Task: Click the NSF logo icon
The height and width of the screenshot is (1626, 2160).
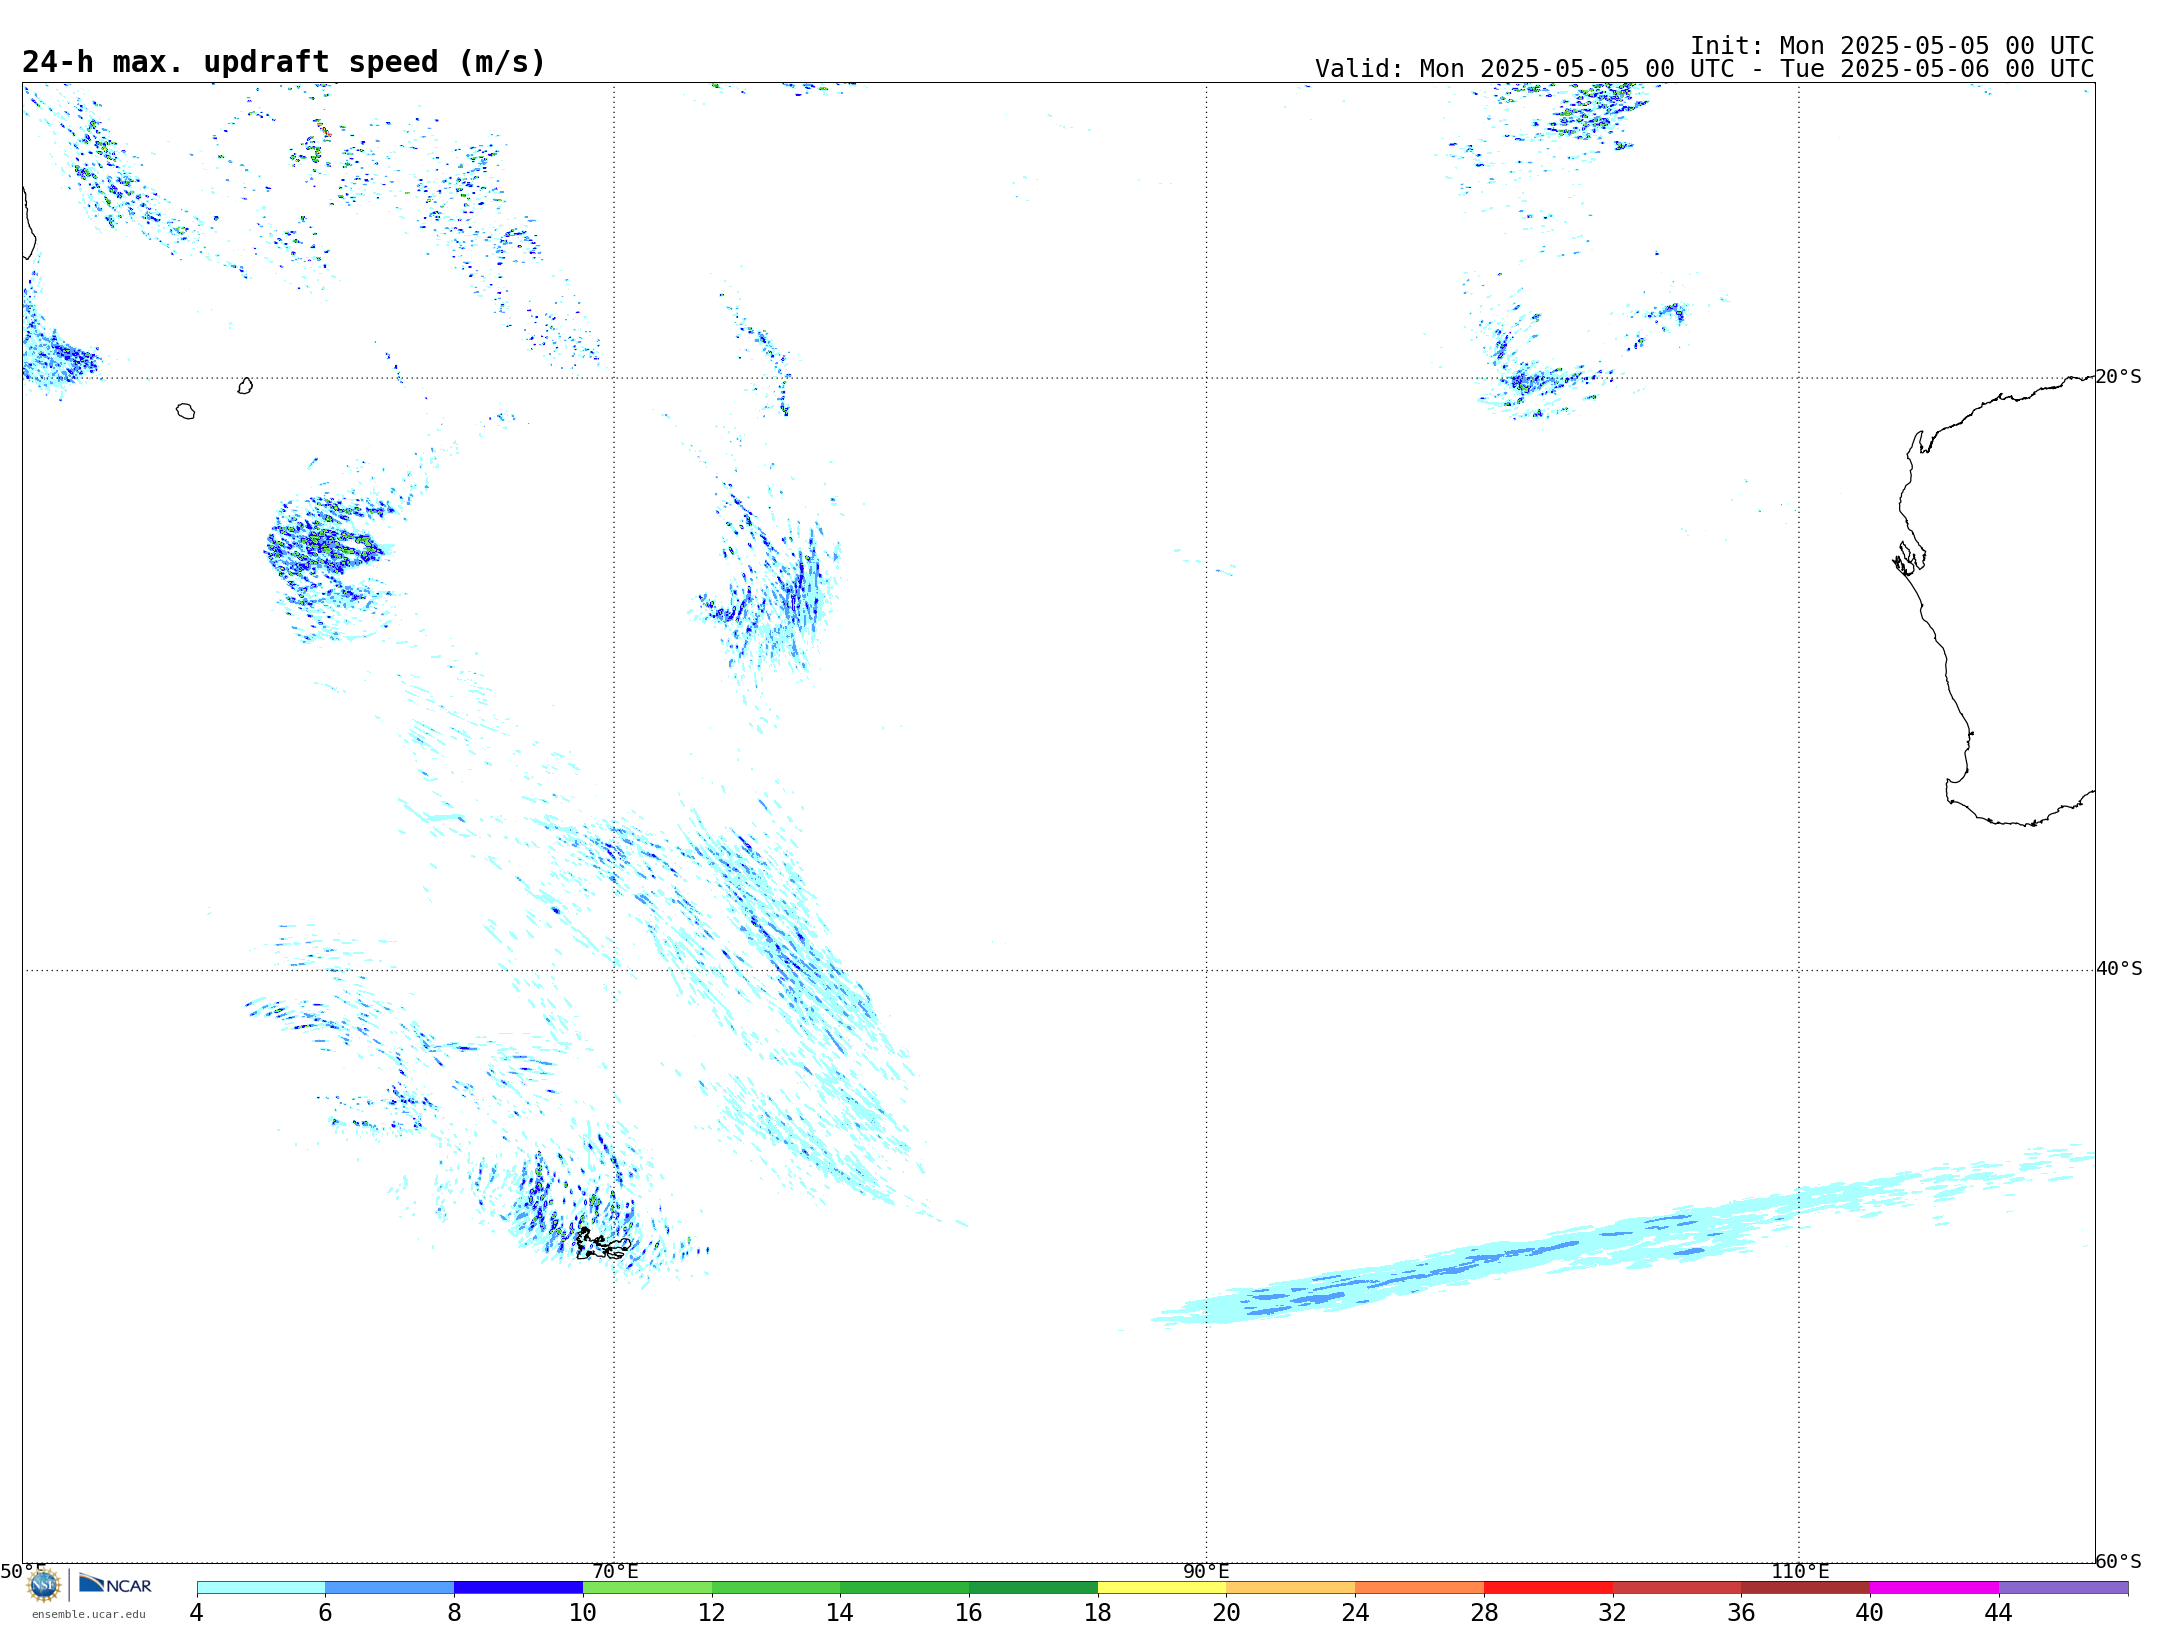Action: pos(44,1585)
